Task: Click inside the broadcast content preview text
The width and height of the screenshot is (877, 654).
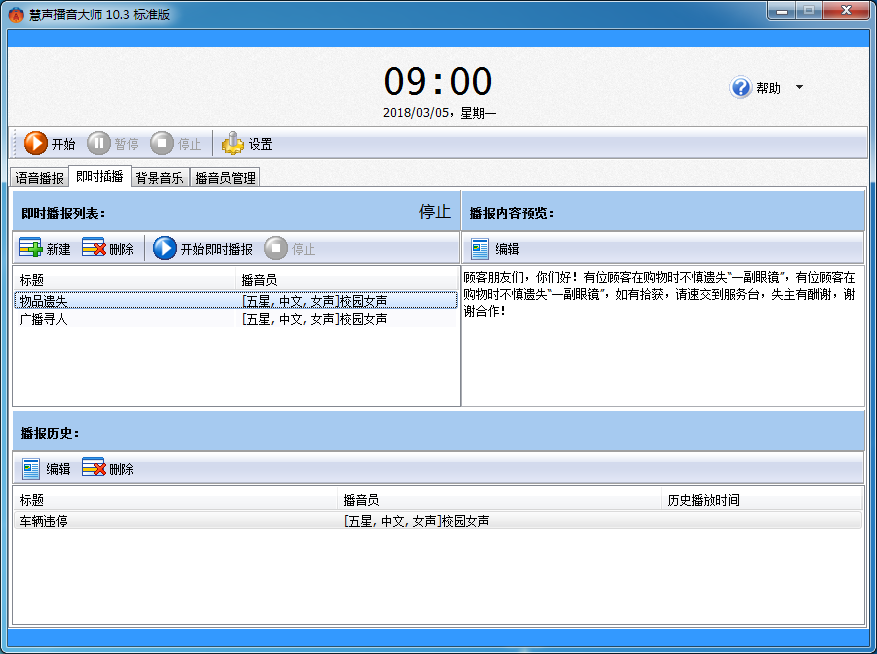Action: 659,294
